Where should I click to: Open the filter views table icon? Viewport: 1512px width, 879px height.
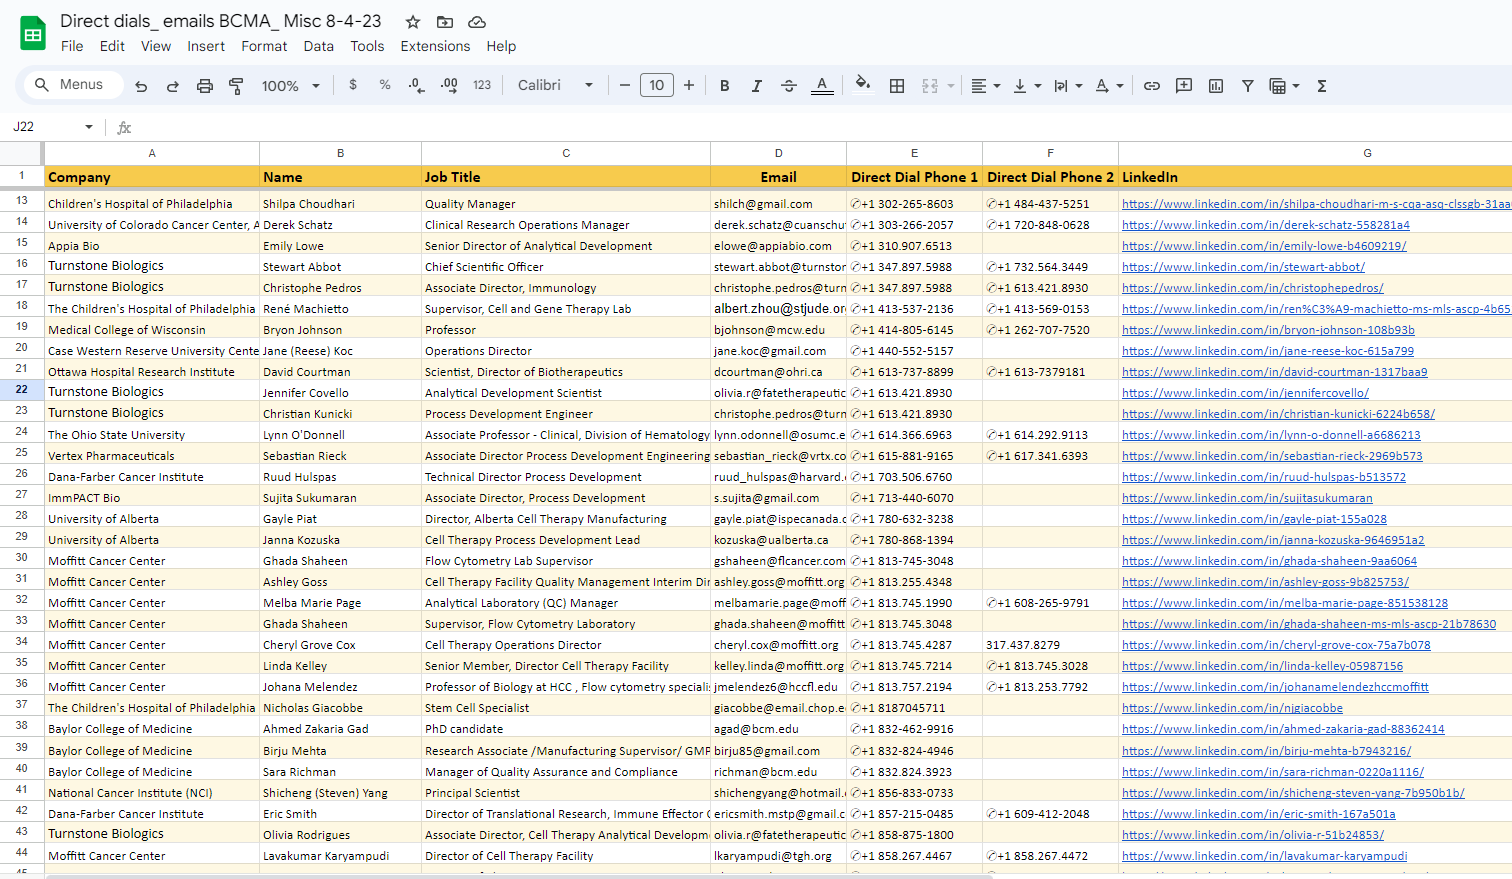(1278, 86)
